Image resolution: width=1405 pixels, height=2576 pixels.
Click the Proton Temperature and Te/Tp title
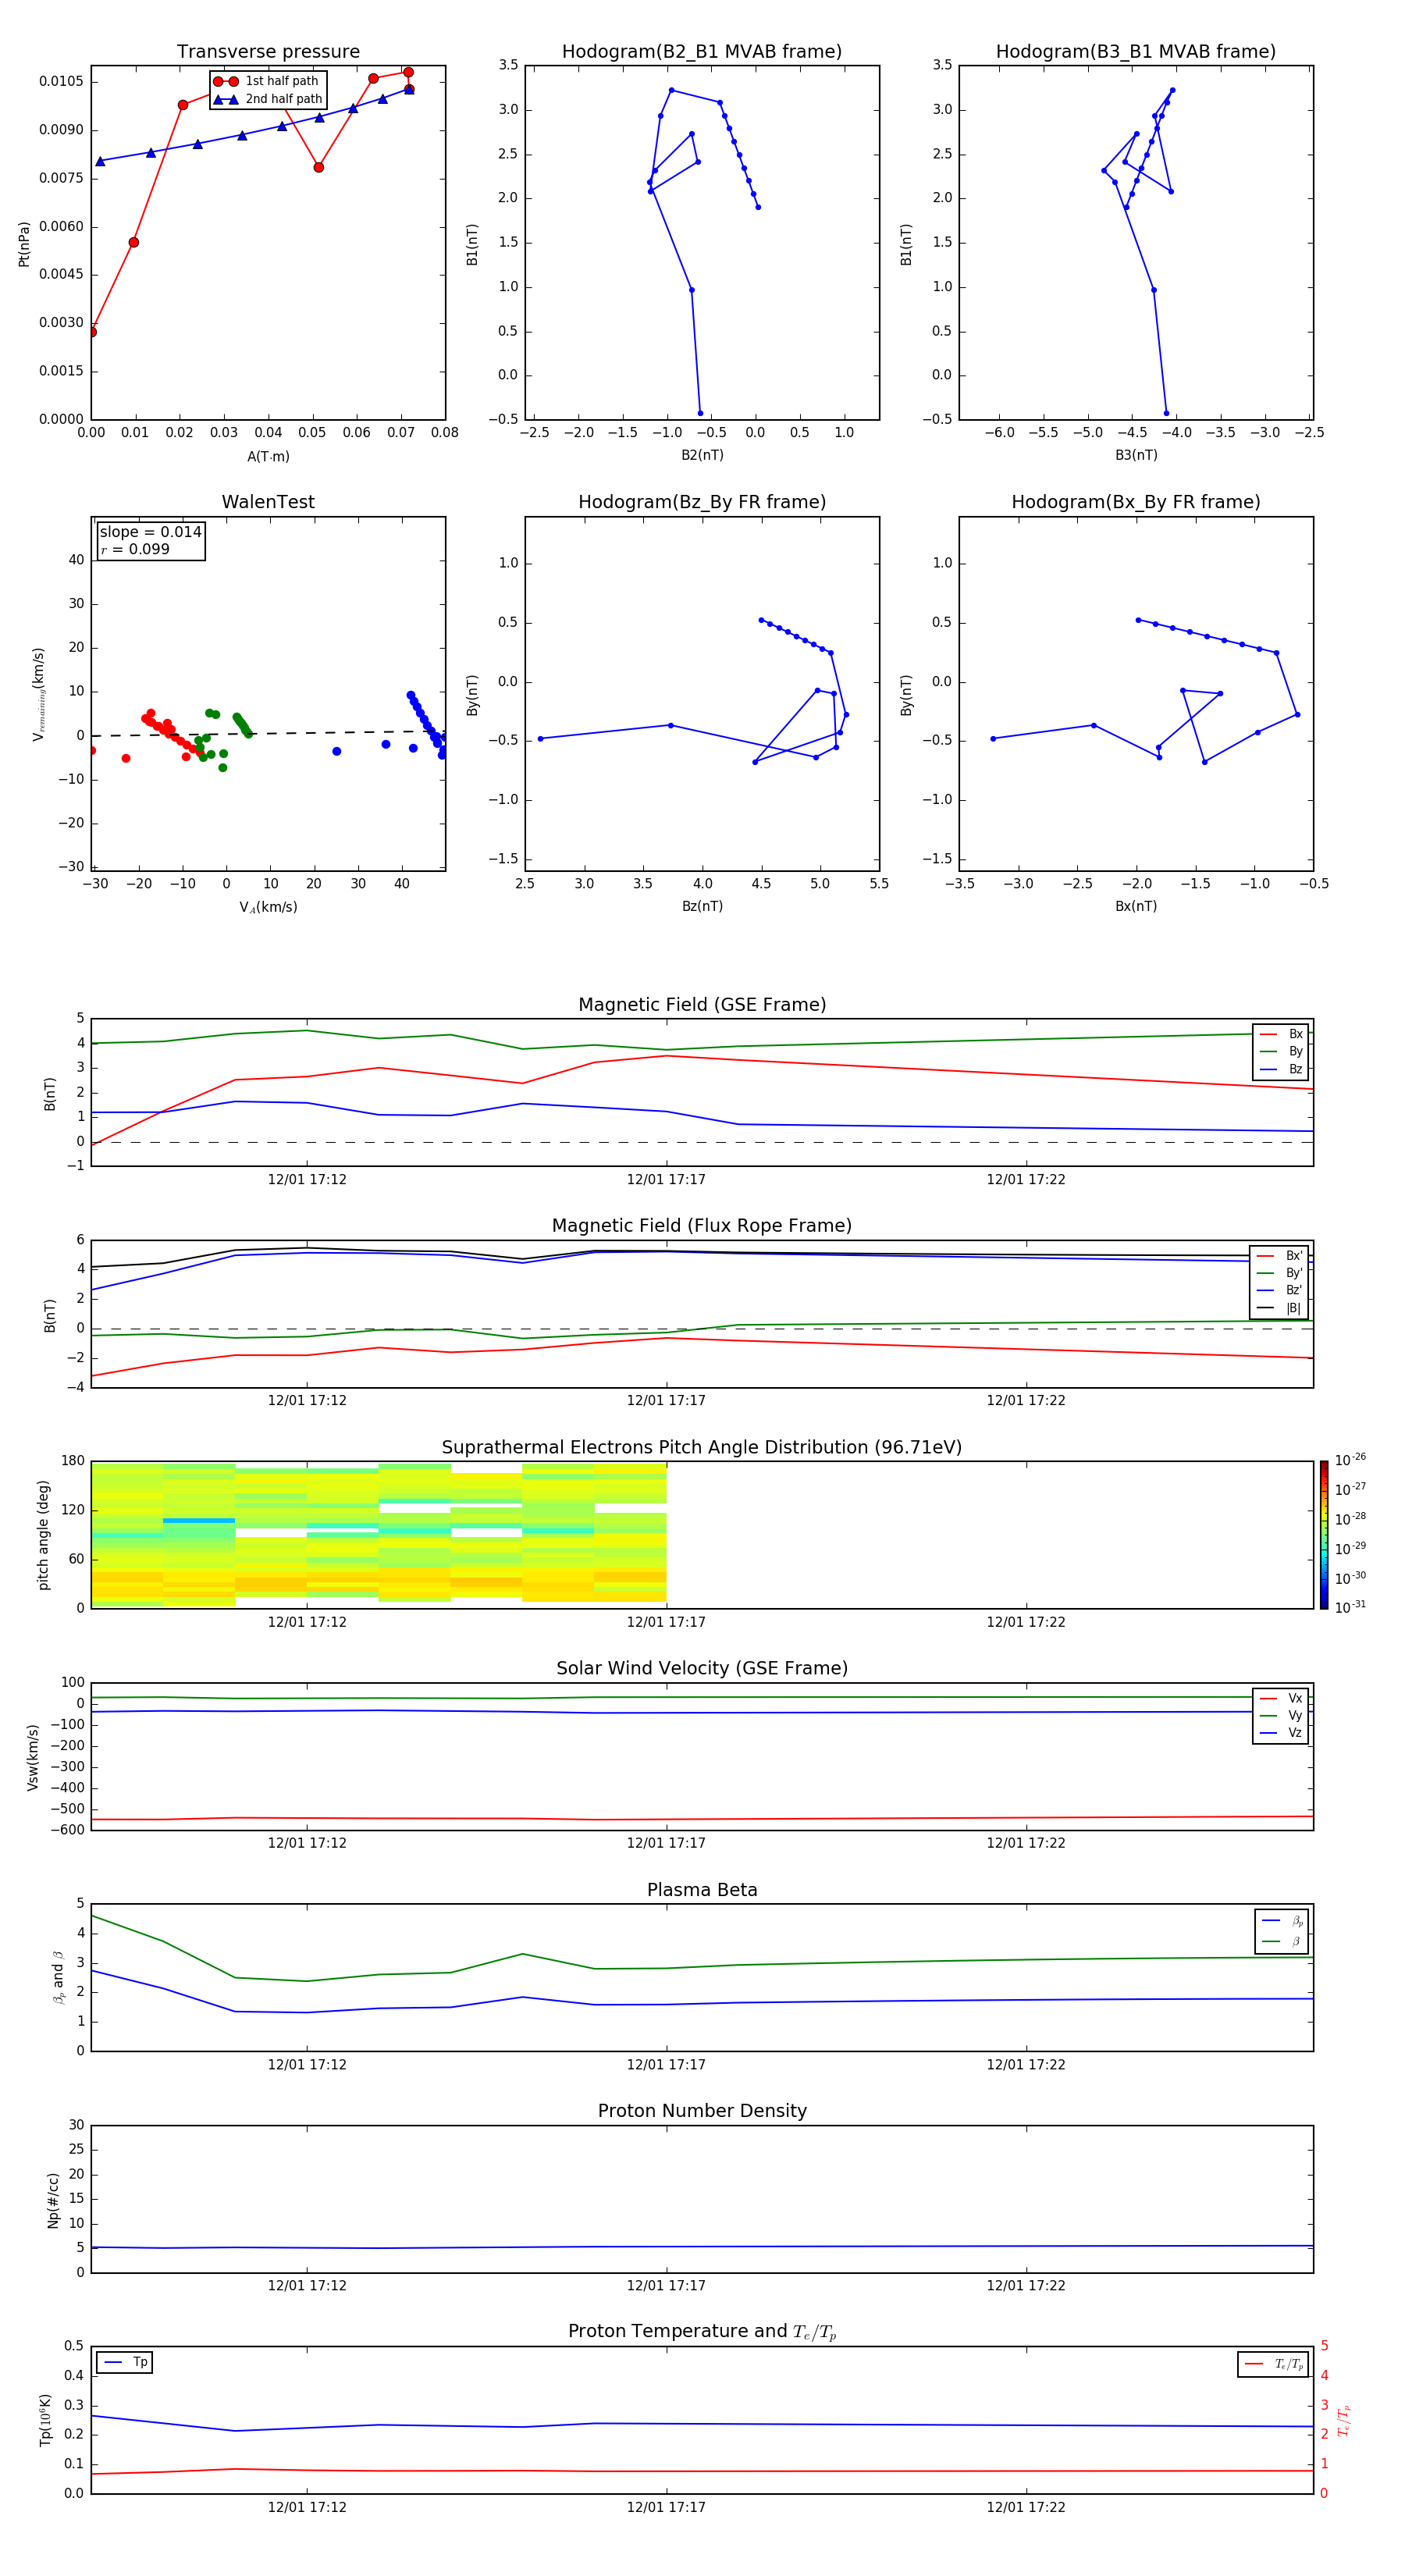pyautogui.click(x=702, y=2331)
